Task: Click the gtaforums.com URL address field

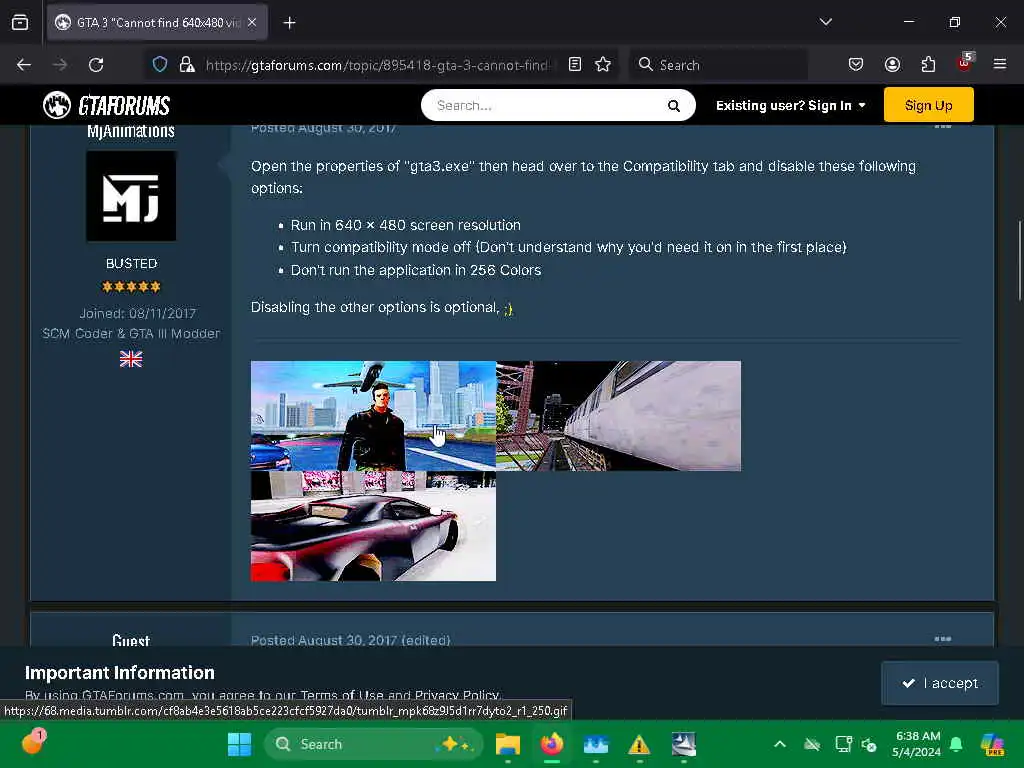Action: click(x=379, y=65)
